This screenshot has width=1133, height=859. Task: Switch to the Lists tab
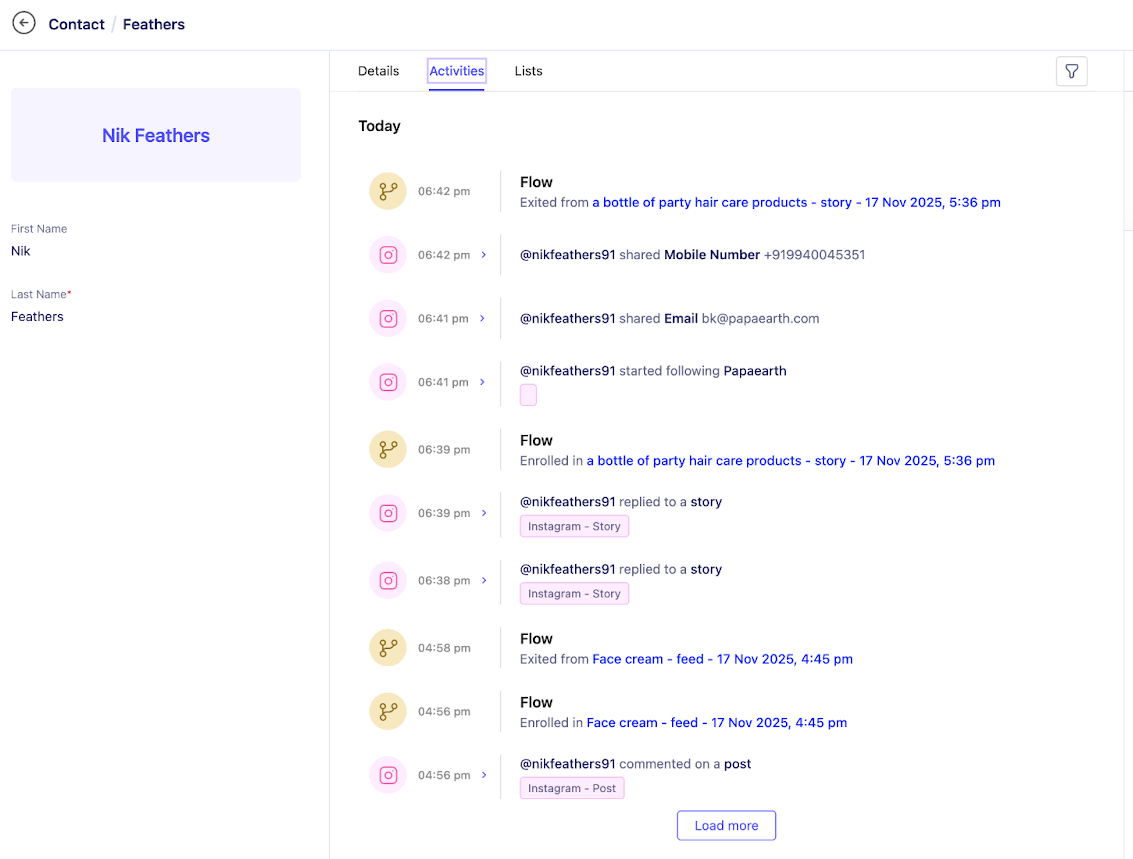[x=528, y=71]
